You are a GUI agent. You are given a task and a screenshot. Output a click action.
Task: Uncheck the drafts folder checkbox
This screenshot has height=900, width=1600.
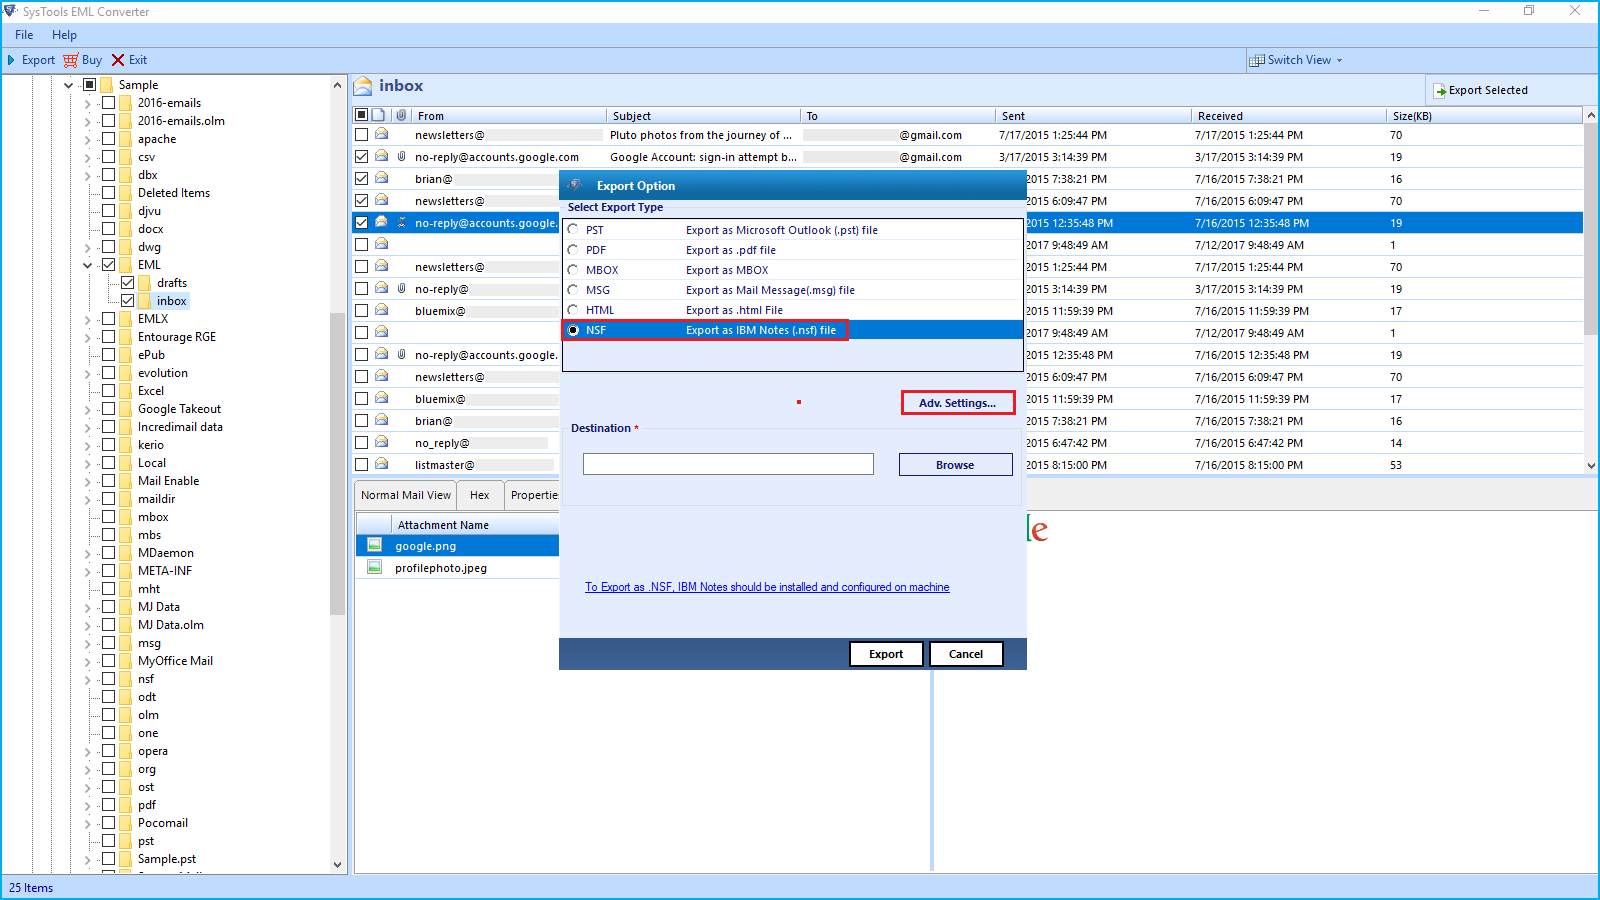tap(128, 283)
